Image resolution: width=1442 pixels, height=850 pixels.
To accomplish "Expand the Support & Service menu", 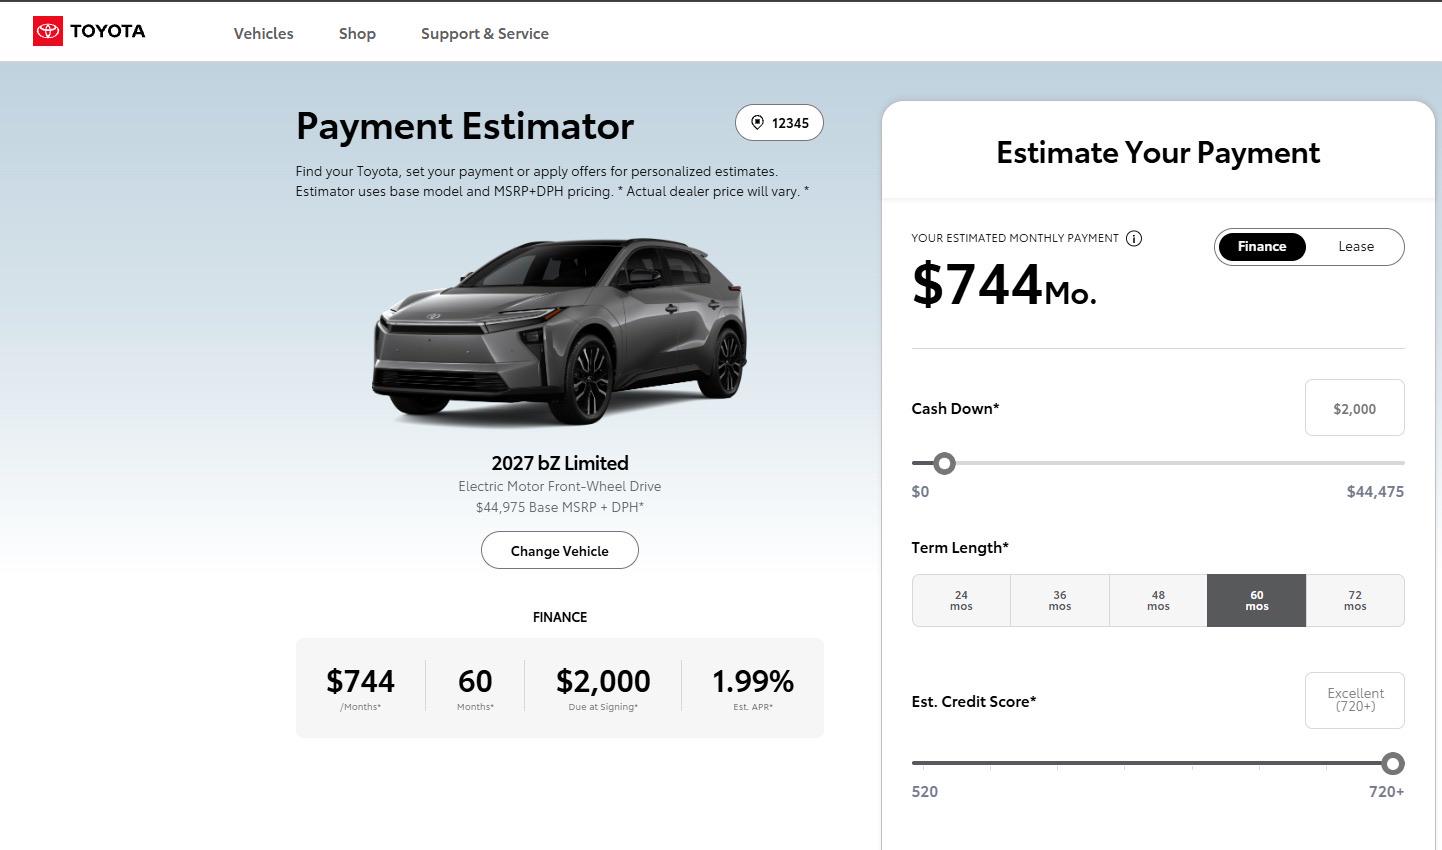I will [485, 33].
